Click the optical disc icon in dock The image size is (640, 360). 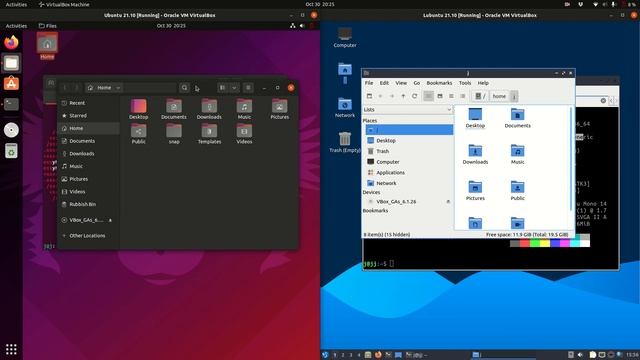[x=11, y=130]
